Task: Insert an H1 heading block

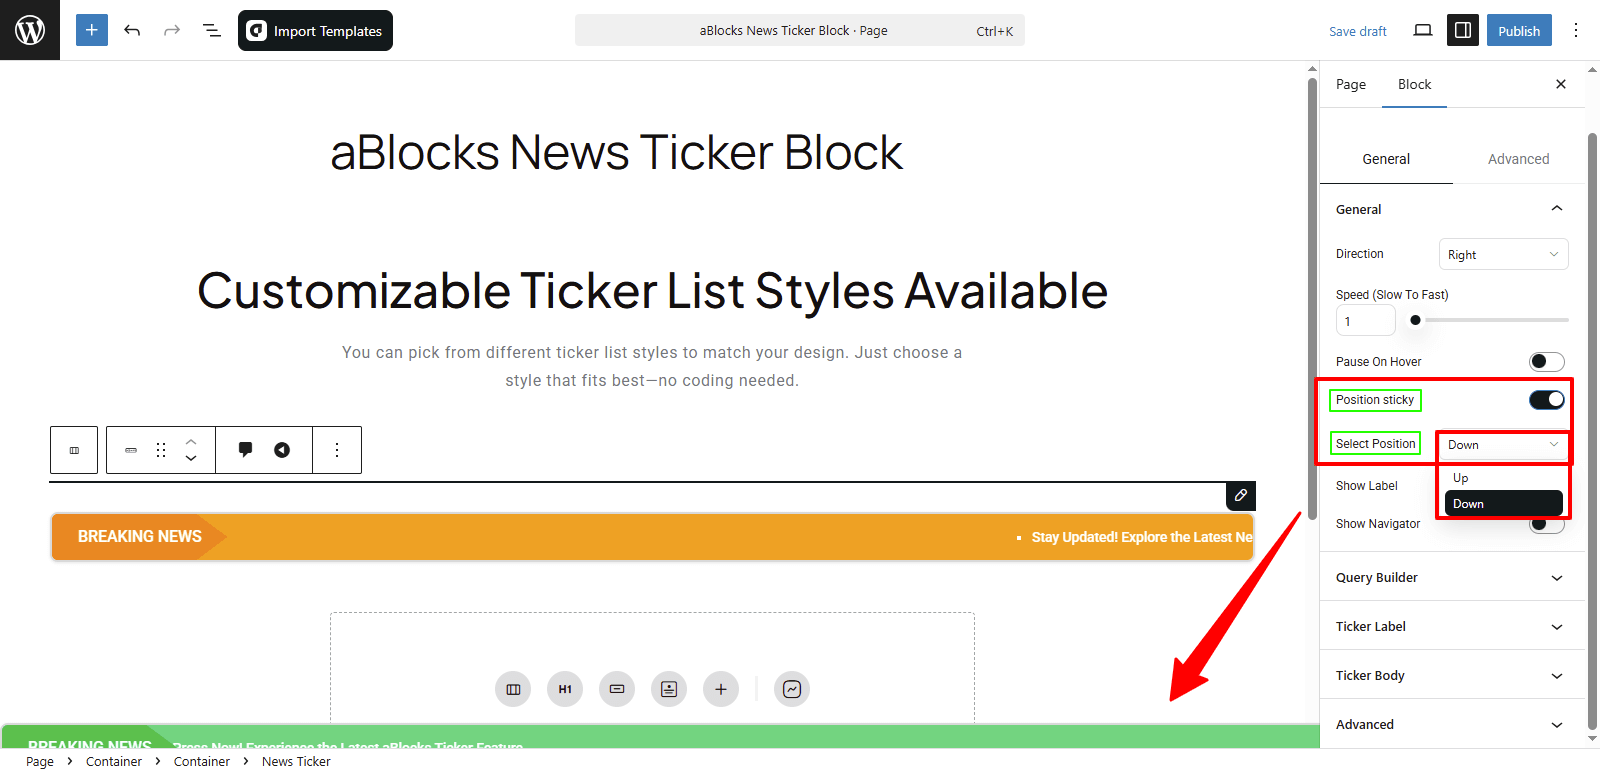Action: [565, 689]
